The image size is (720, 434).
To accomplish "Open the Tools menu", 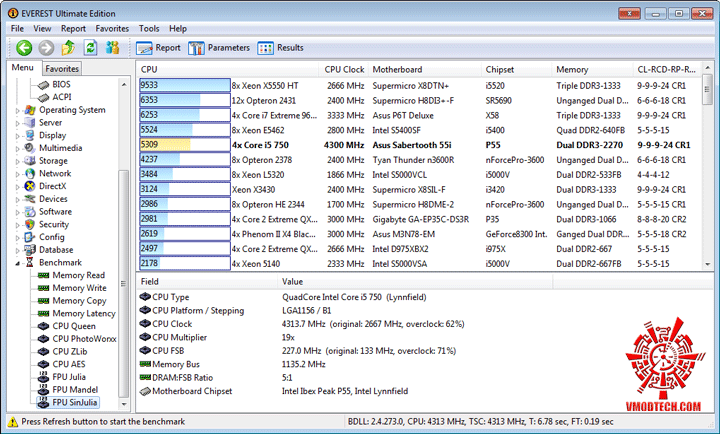I will [x=149, y=28].
